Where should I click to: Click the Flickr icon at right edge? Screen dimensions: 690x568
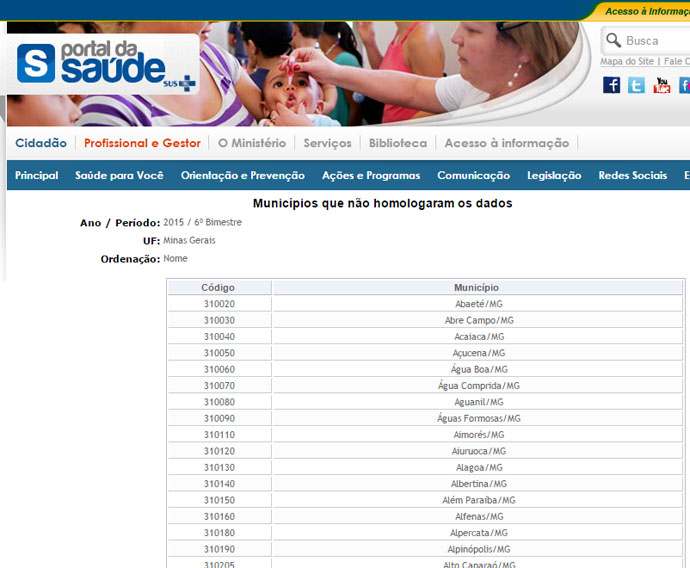tap(684, 85)
